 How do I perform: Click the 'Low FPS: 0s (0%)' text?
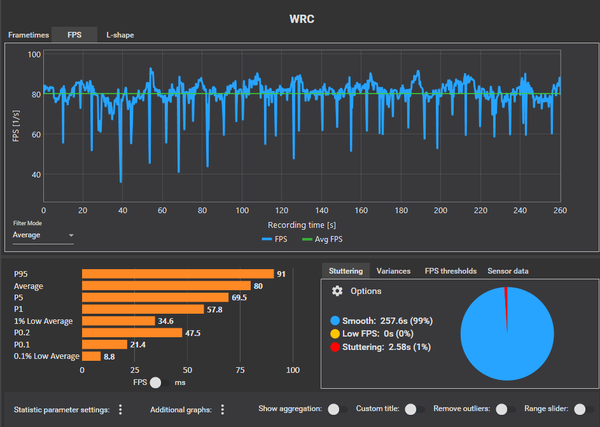[x=378, y=334]
